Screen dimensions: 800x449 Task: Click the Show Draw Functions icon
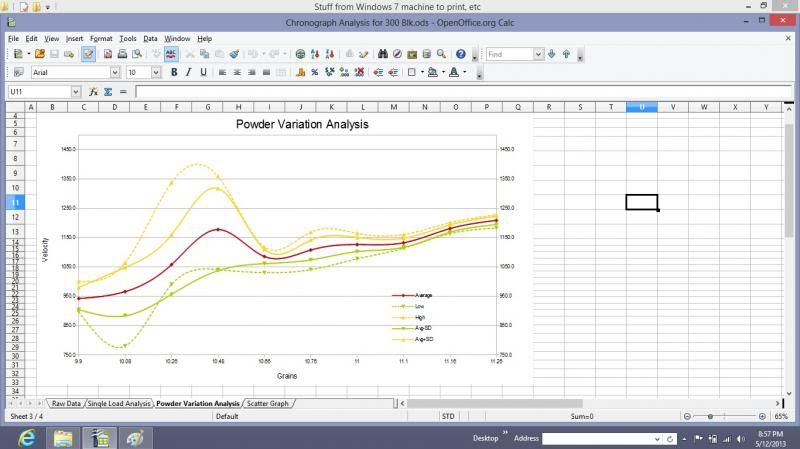[363, 54]
